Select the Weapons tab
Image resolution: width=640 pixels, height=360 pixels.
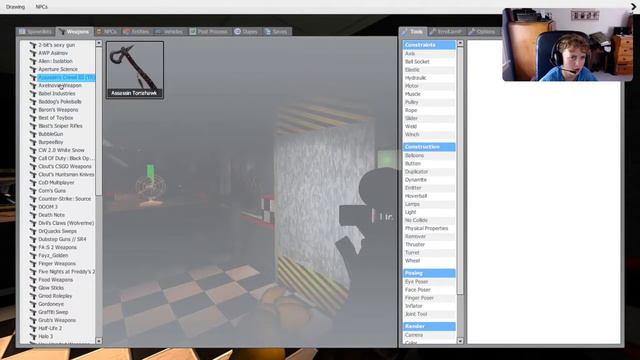coord(74,32)
